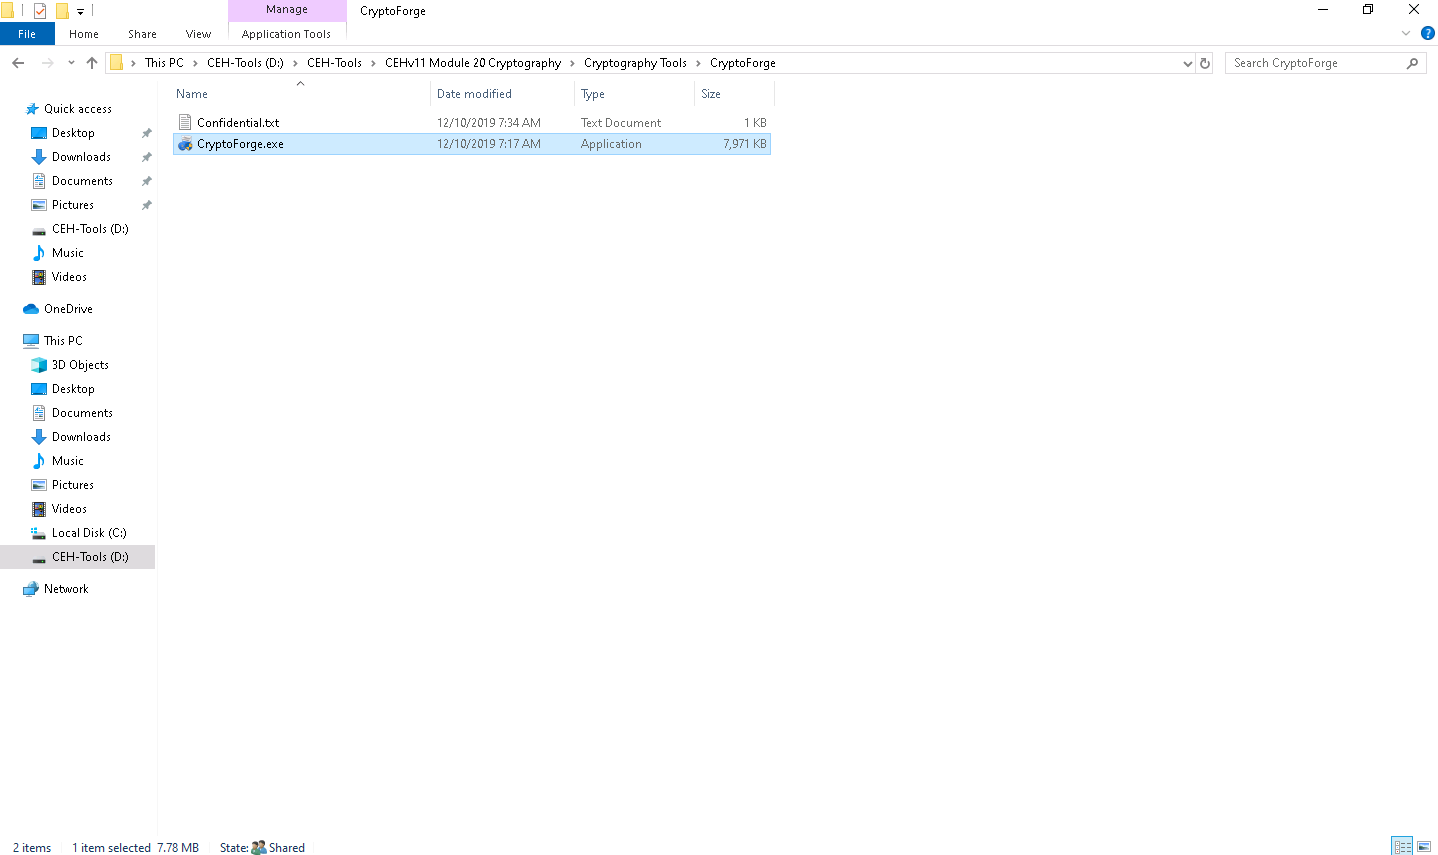Expand the ribbon with the chevron
Screen dimensions: 1438x855
point(1405,33)
